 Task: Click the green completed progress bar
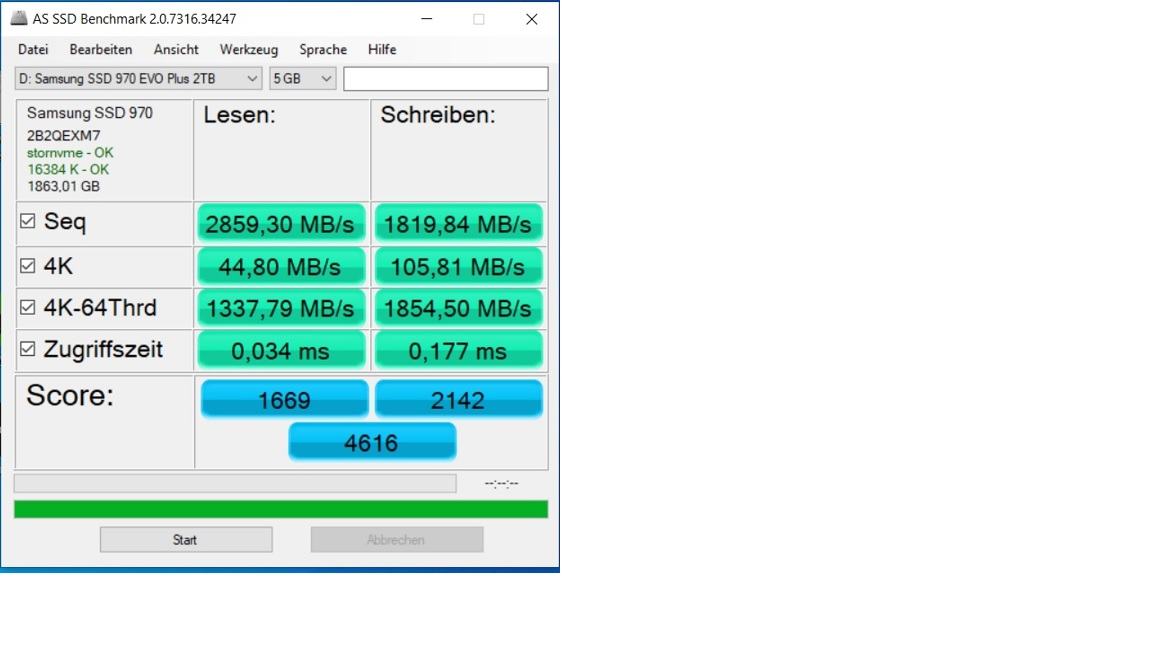281,509
